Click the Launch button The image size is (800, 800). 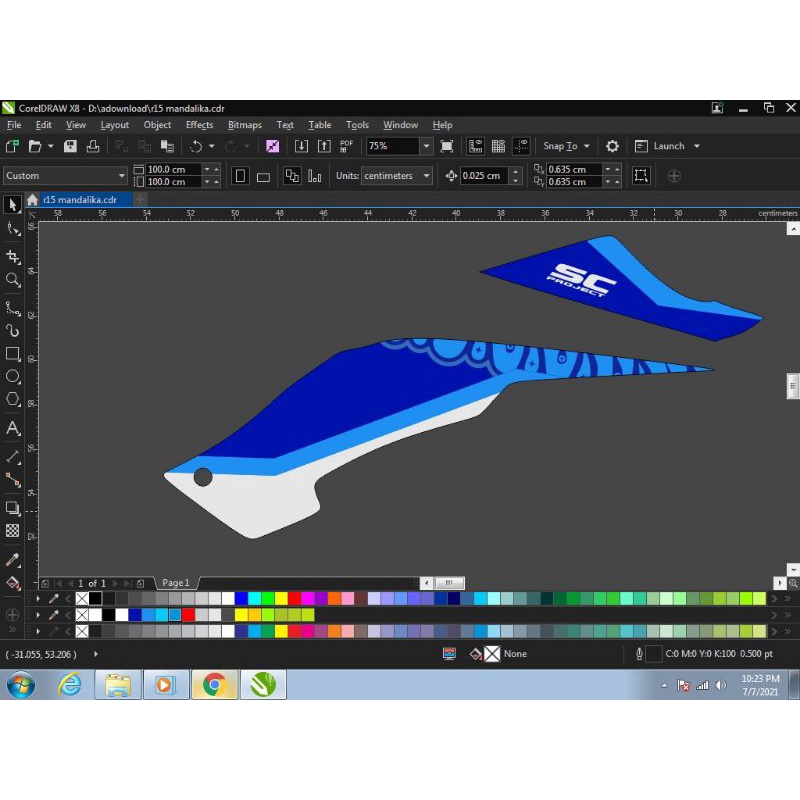click(668, 146)
